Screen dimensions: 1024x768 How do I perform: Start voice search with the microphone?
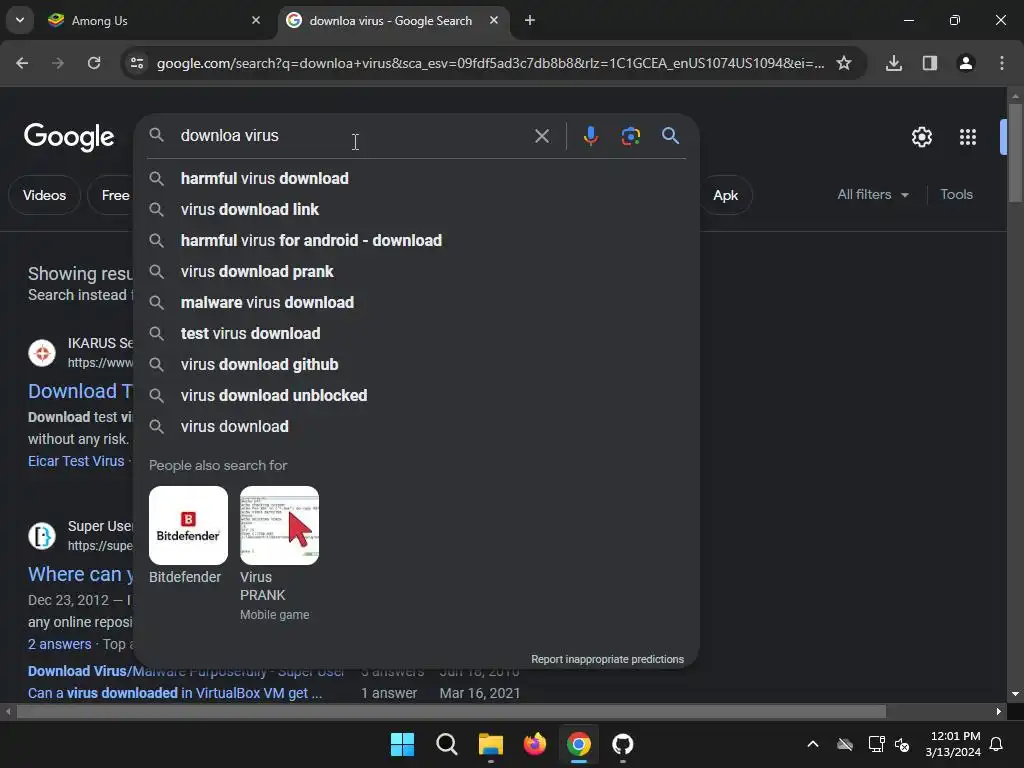[x=590, y=136]
